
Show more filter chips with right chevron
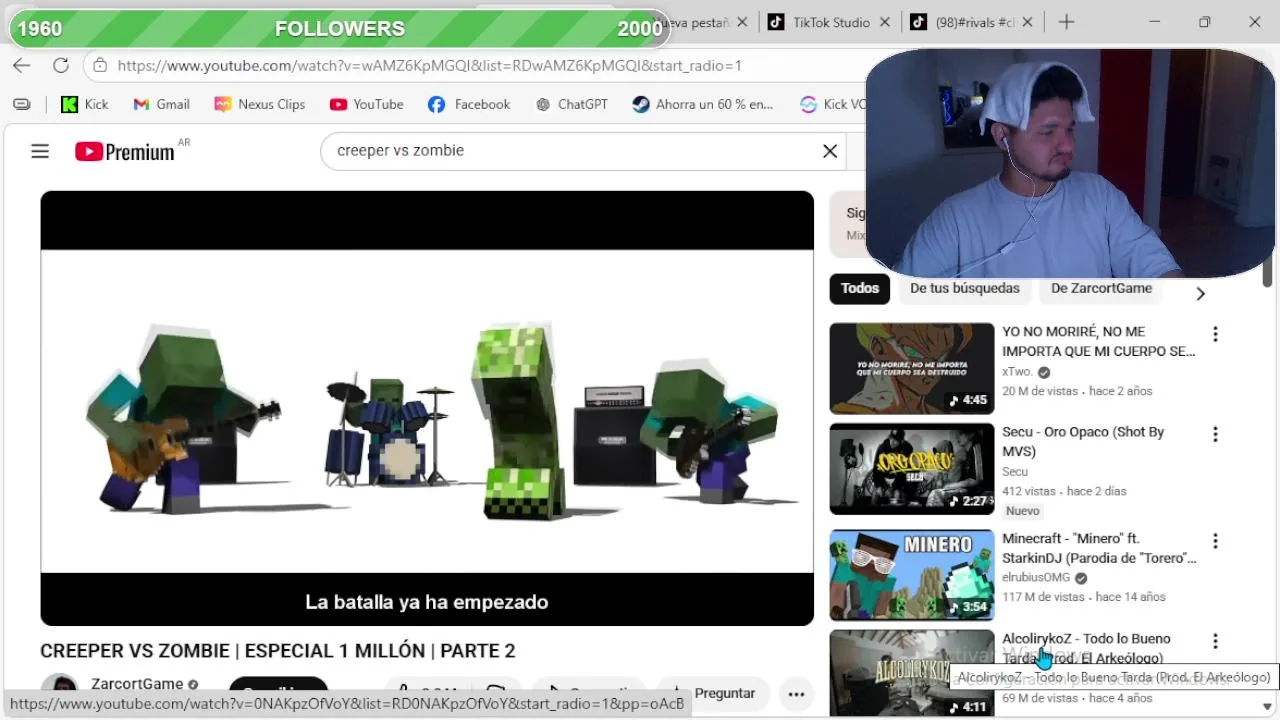click(x=1200, y=294)
